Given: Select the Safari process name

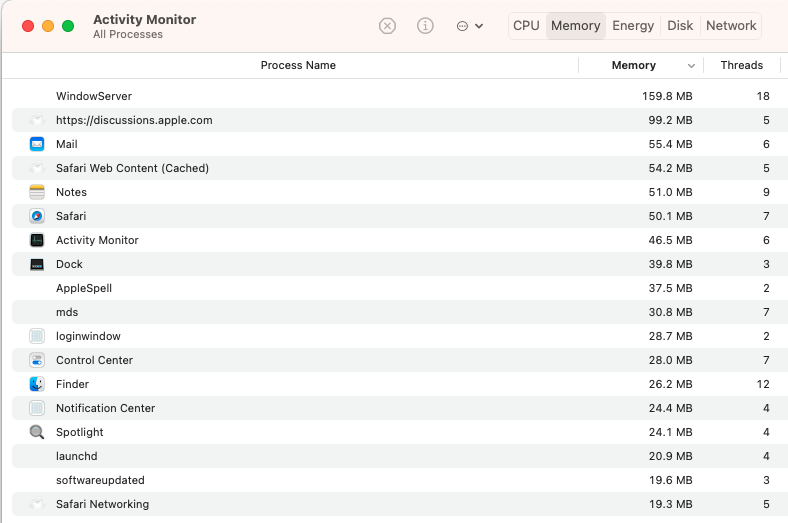Looking at the screenshot, I should (x=71, y=216).
